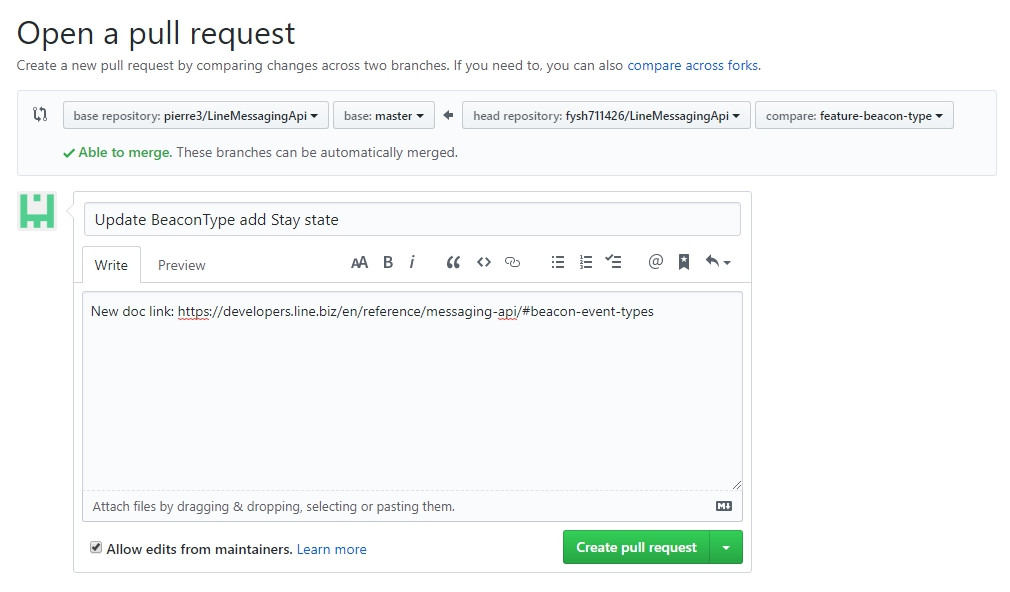
Task: Switch to the Preview tab
Action: [x=181, y=265]
